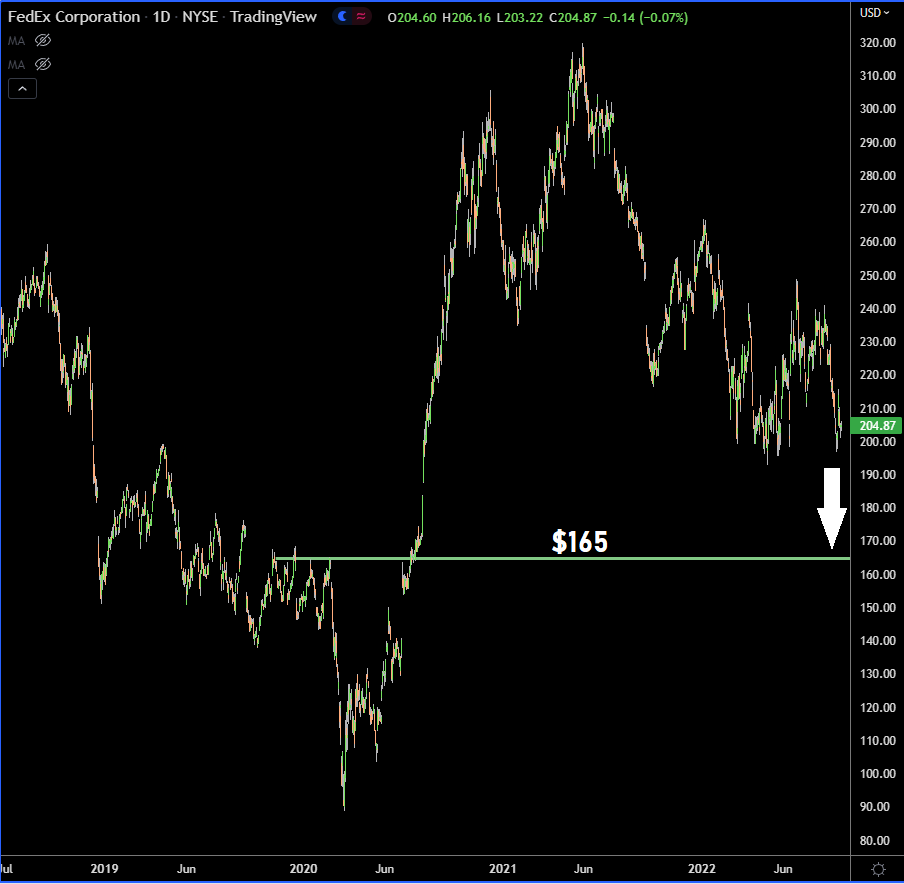The width and height of the screenshot is (904, 884).
Task: Click the 190.00 price axis label
Action: [877, 475]
